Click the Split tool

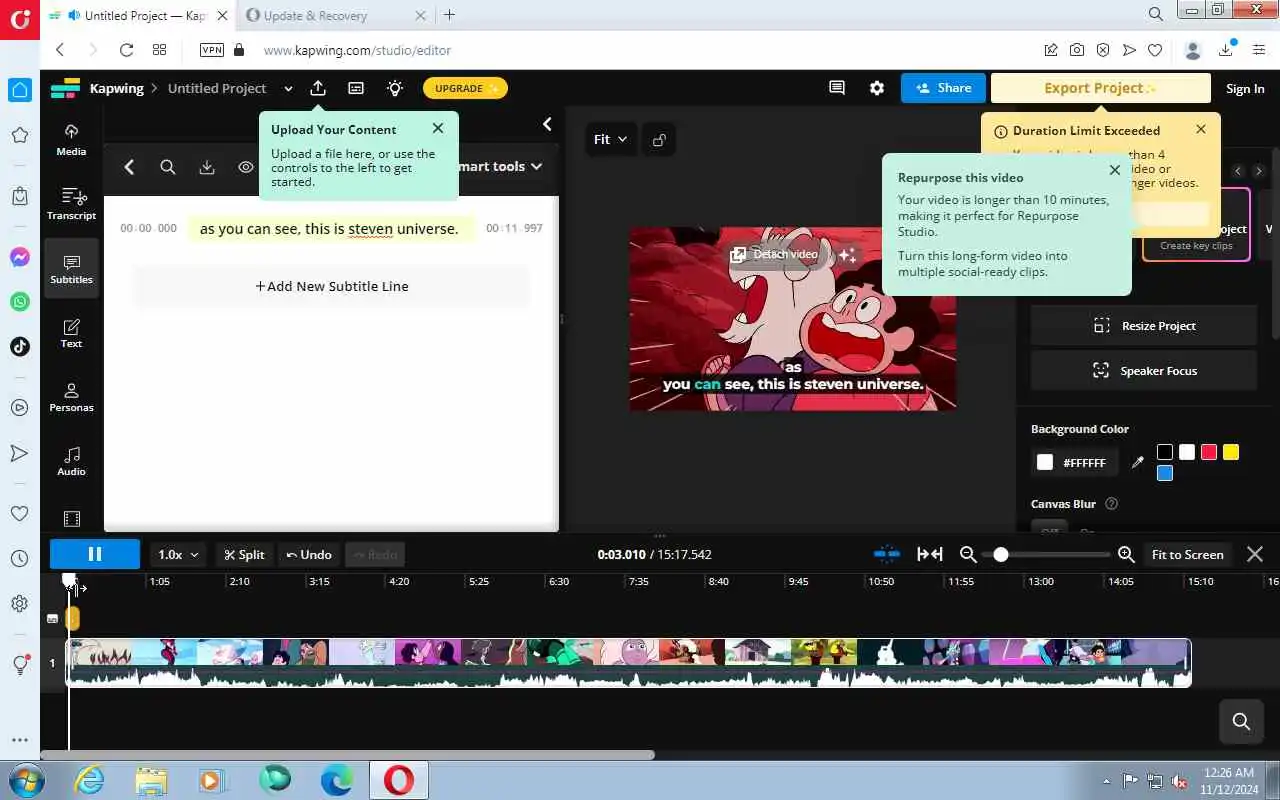[244, 554]
